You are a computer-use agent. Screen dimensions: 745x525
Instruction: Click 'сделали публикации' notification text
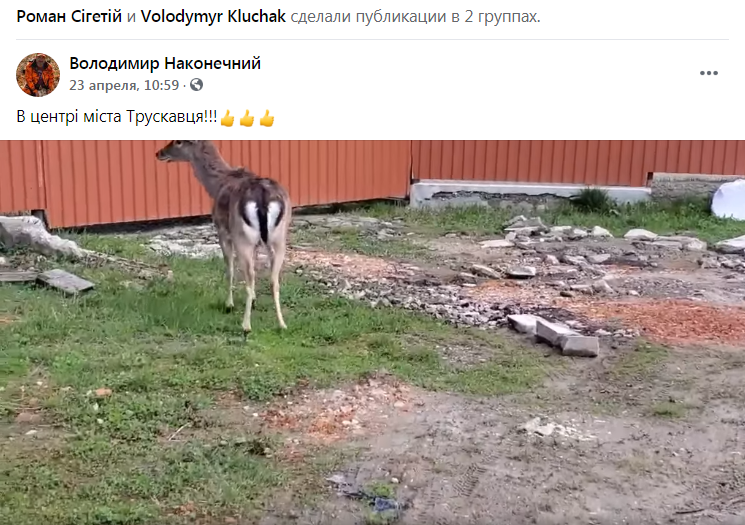(368, 17)
